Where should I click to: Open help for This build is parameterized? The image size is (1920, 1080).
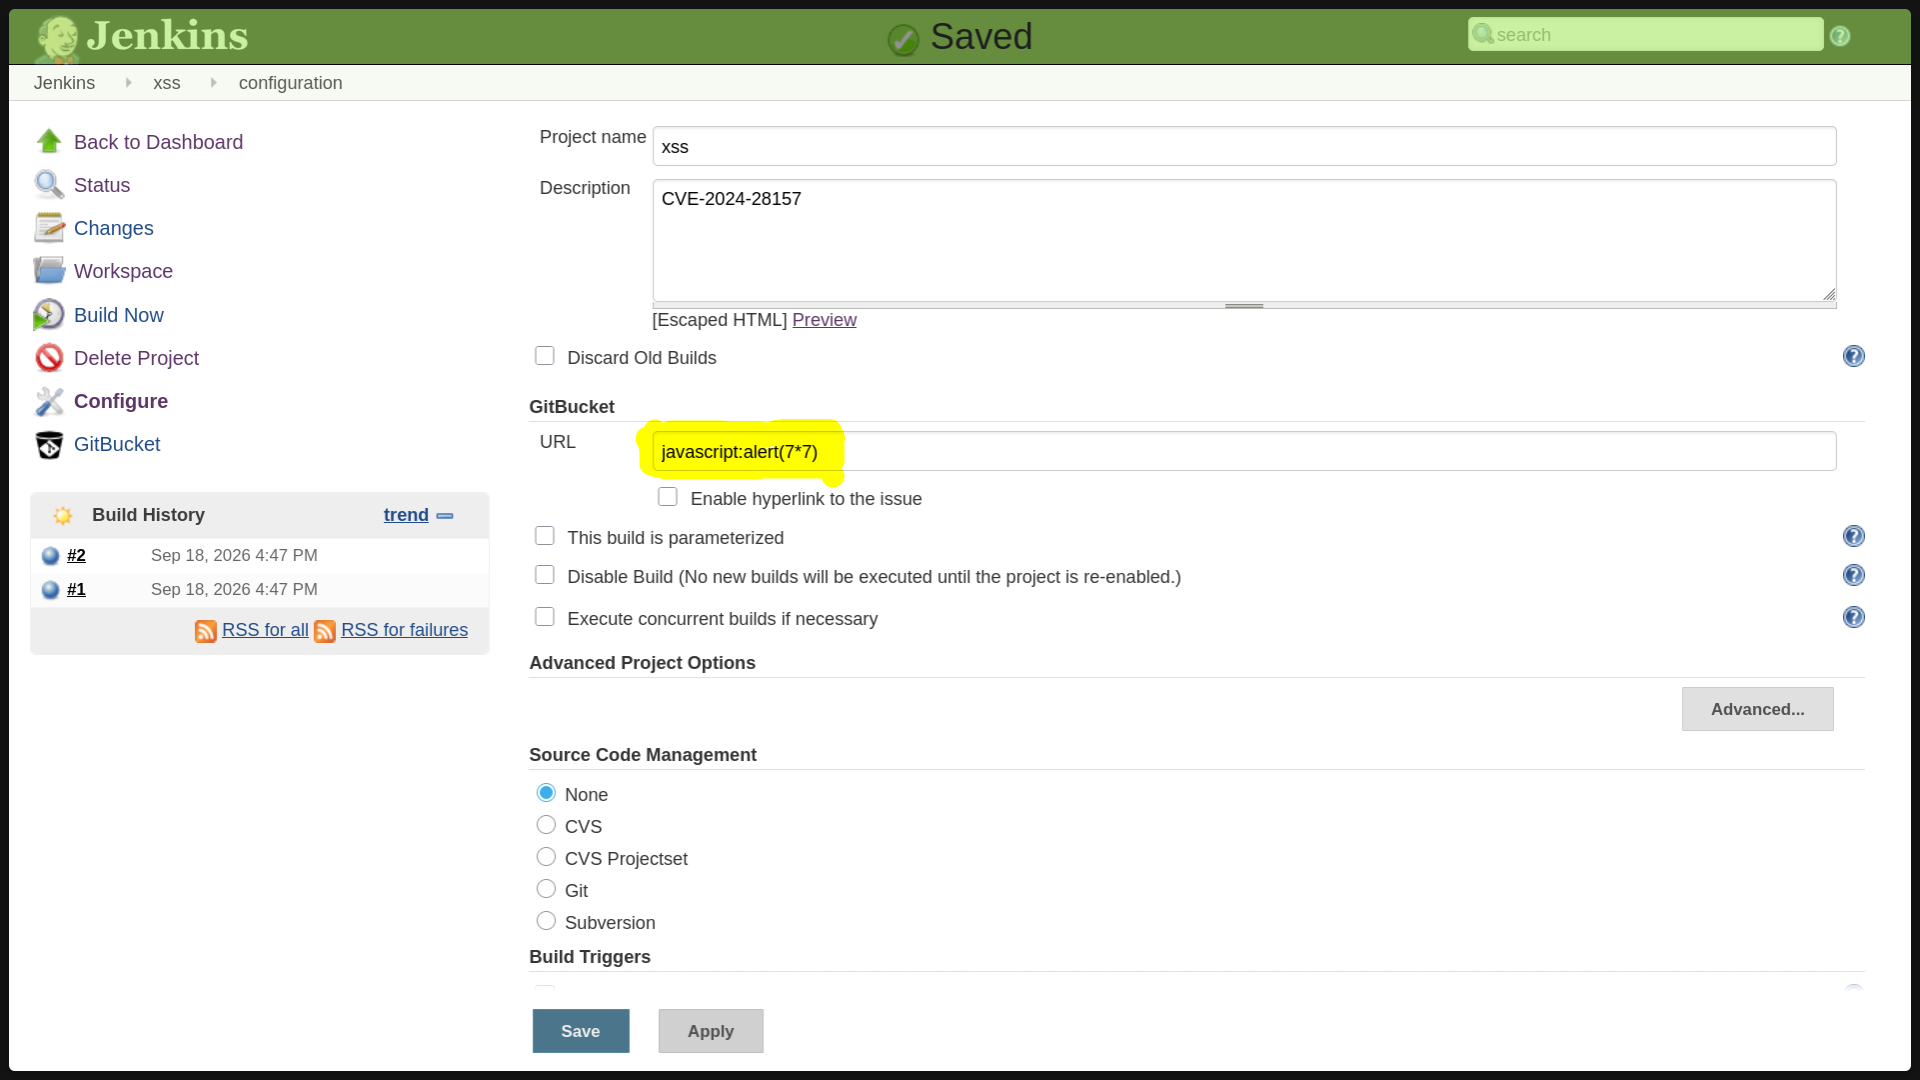point(1854,536)
